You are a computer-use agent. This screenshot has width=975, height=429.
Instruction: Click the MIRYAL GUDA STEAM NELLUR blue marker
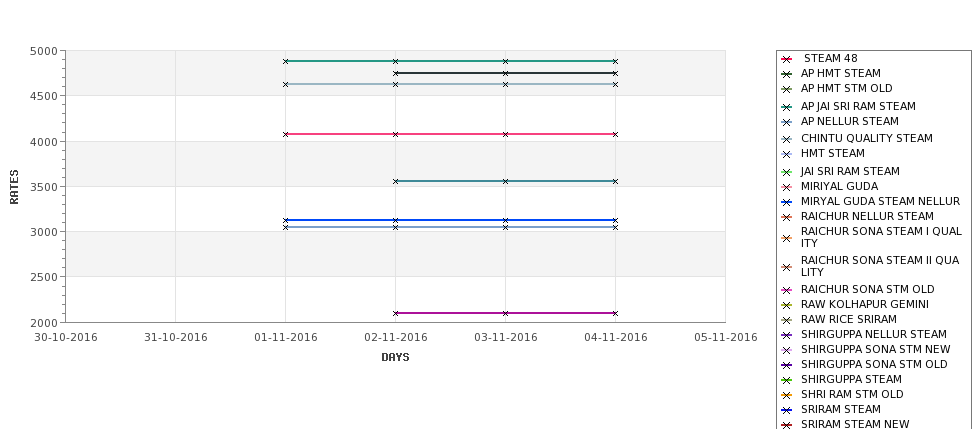pyautogui.click(x=787, y=202)
